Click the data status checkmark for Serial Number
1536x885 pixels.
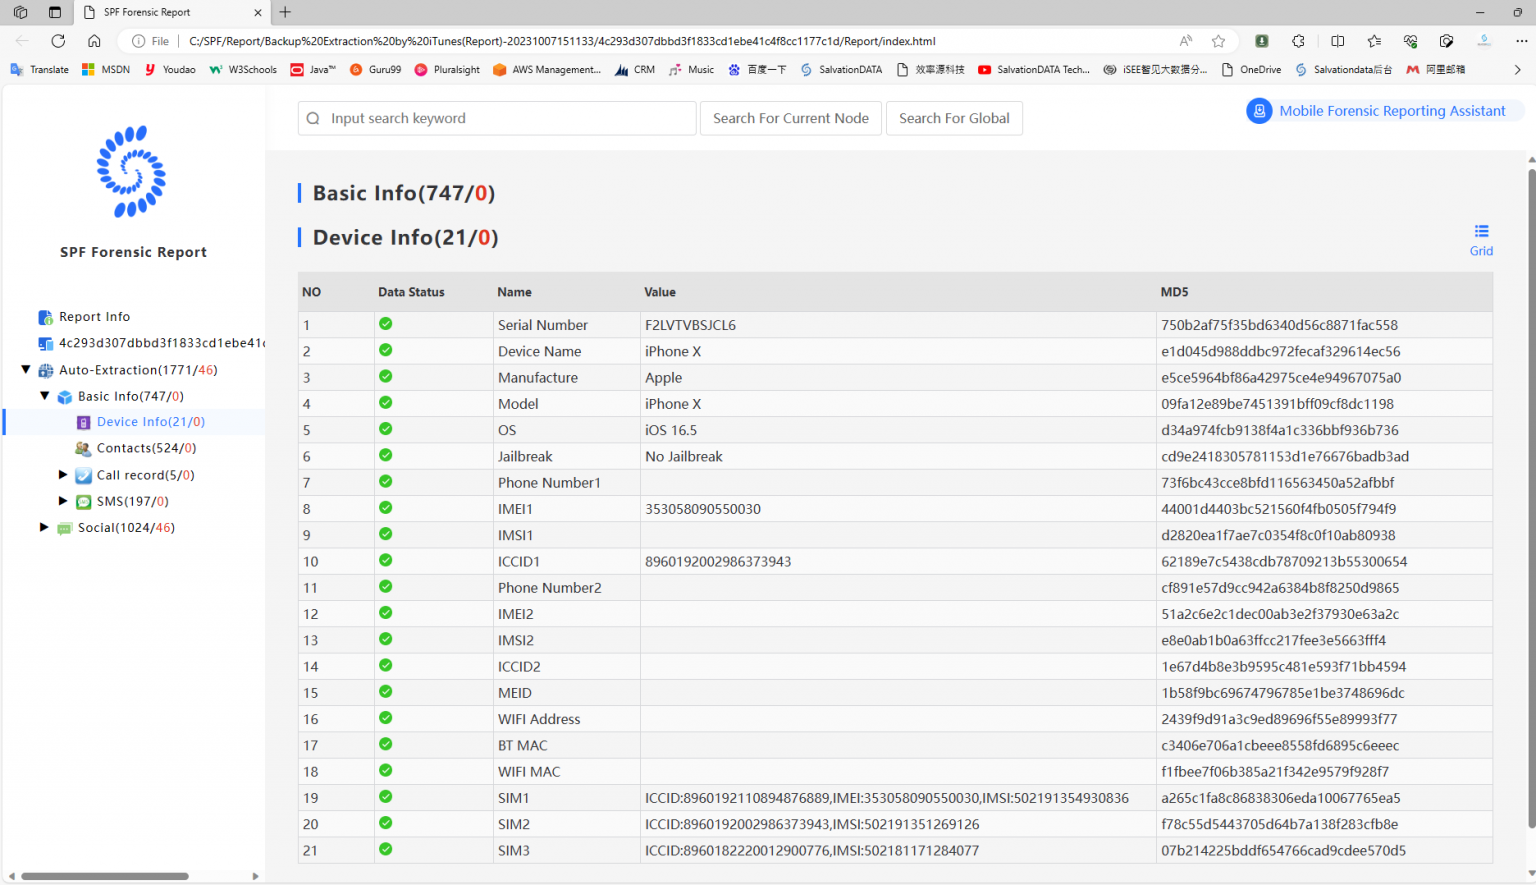click(x=385, y=323)
